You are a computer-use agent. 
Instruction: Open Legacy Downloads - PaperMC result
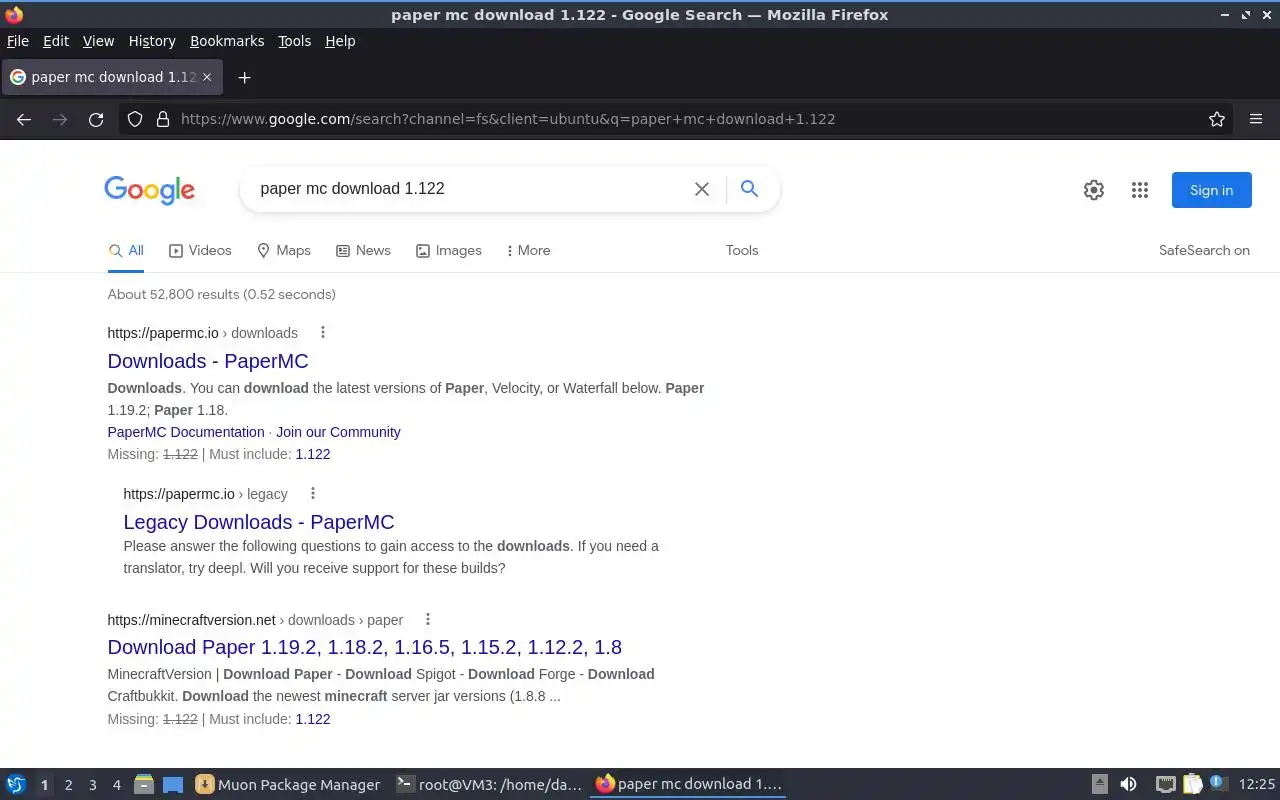[x=259, y=522]
